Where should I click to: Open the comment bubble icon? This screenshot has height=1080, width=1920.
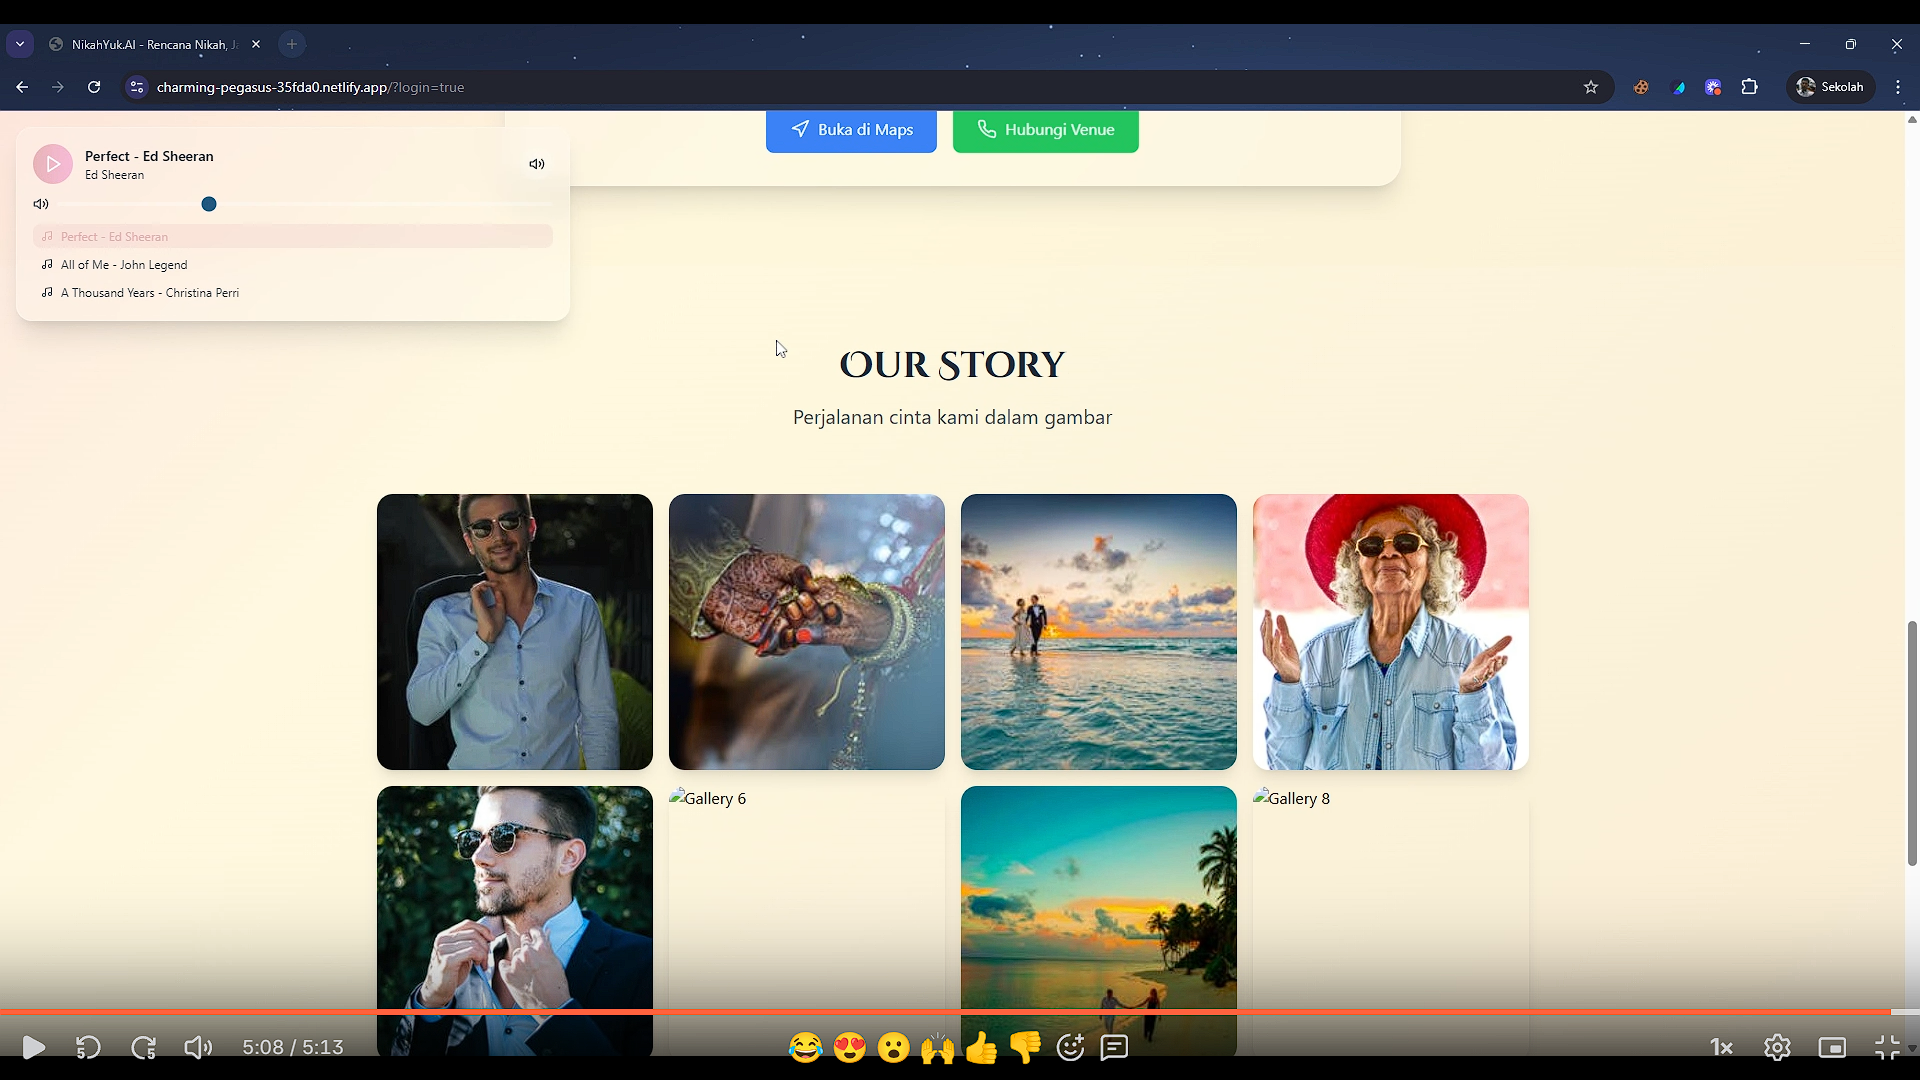pyautogui.click(x=1114, y=1047)
